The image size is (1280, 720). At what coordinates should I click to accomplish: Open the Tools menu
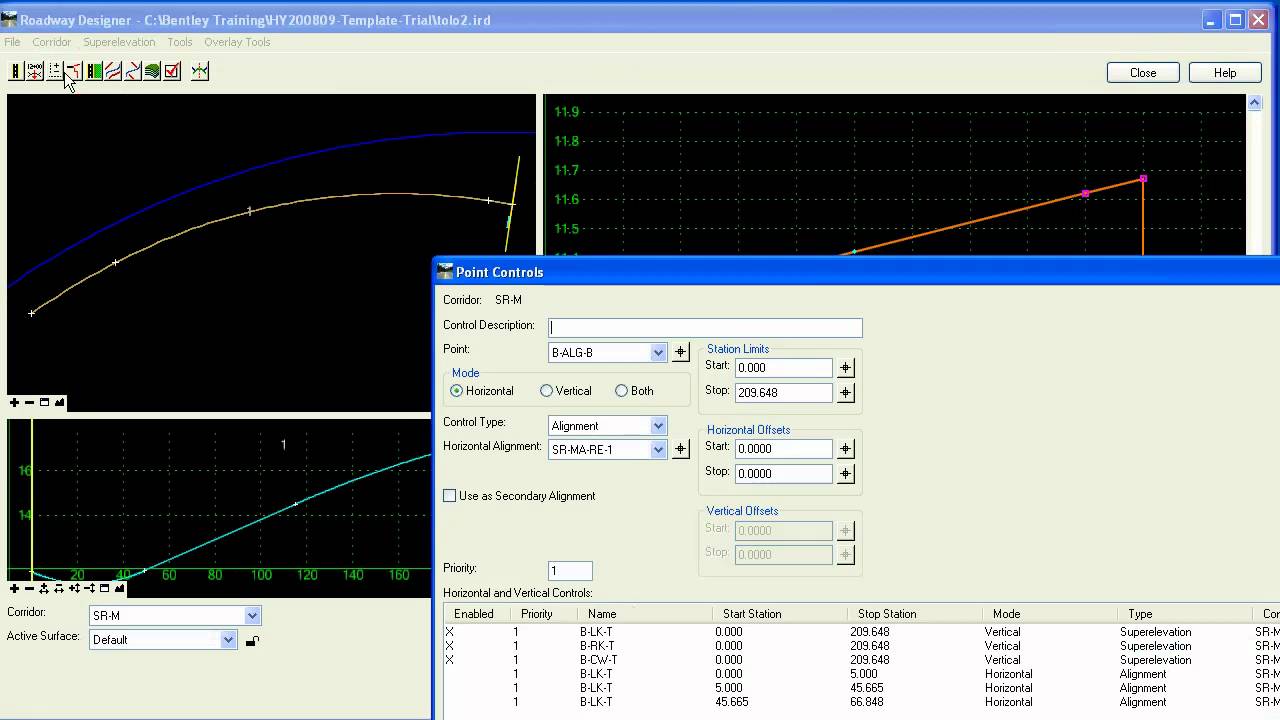tap(180, 42)
